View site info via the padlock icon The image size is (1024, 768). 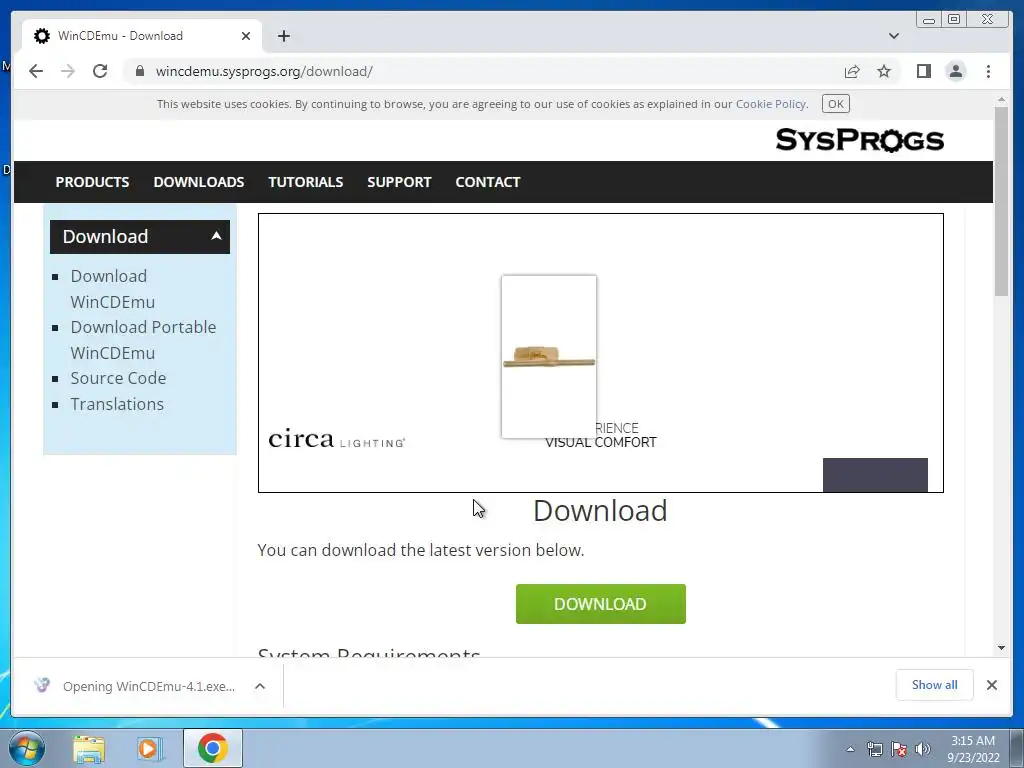coord(139,71)
